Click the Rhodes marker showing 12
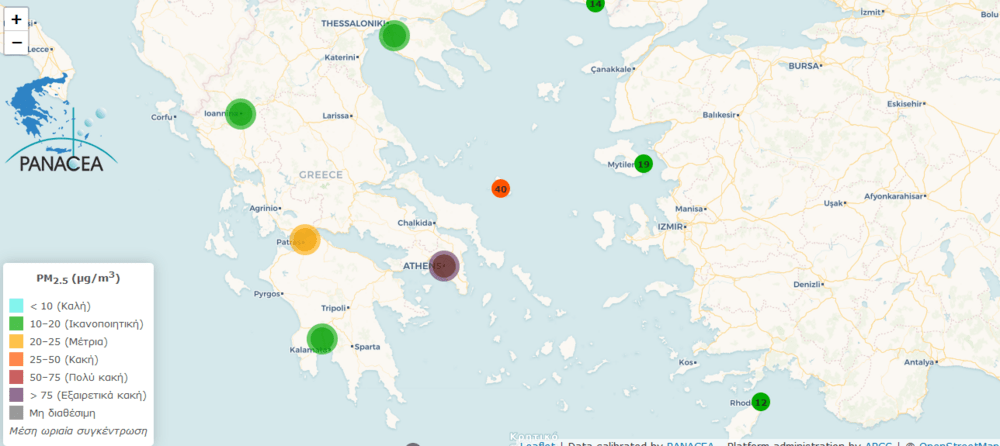 coord(761,402)
